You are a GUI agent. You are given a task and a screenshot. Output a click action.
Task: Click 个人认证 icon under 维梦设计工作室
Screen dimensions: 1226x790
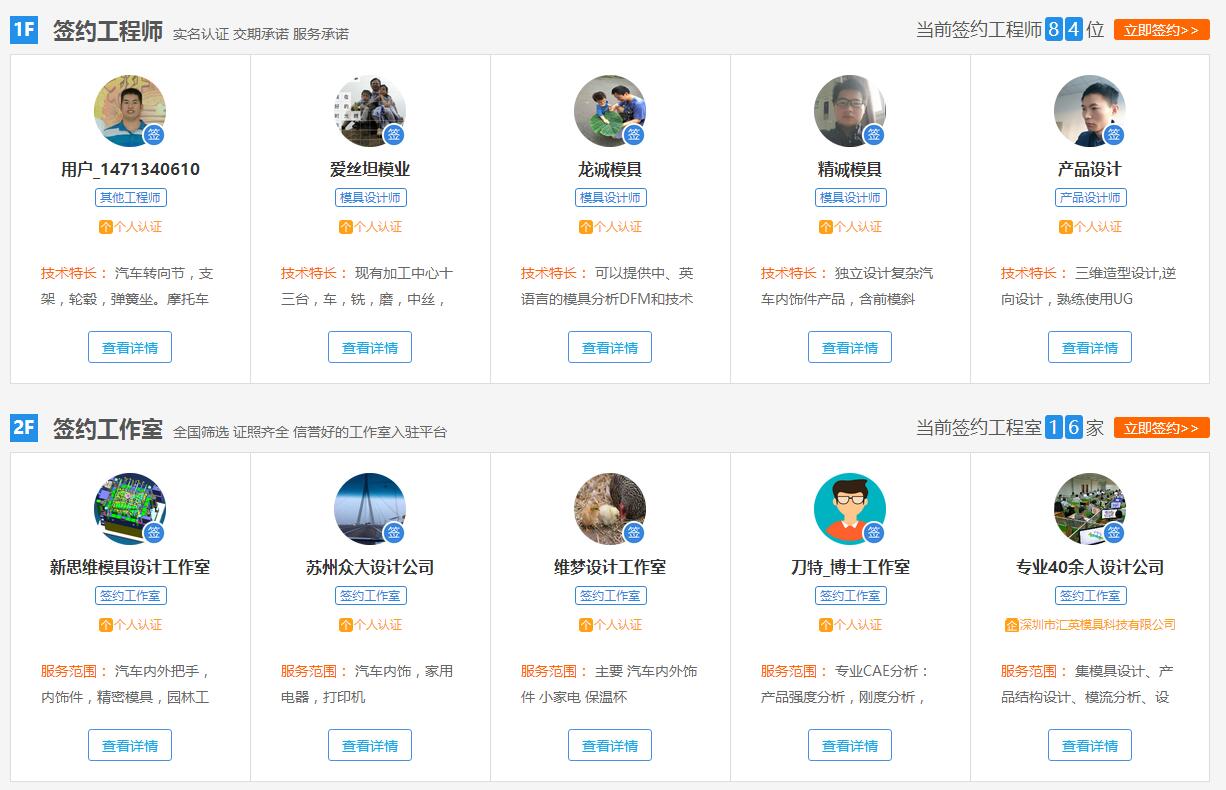coord(586,625)
